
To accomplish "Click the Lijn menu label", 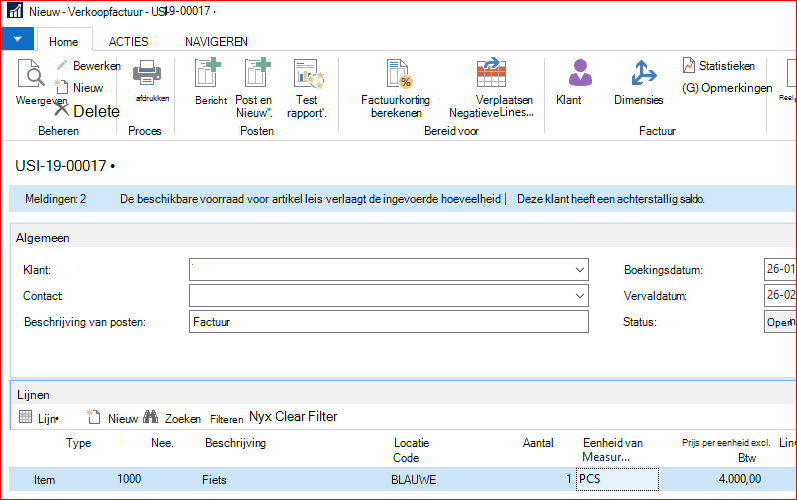I will click(x=48, y=419).
